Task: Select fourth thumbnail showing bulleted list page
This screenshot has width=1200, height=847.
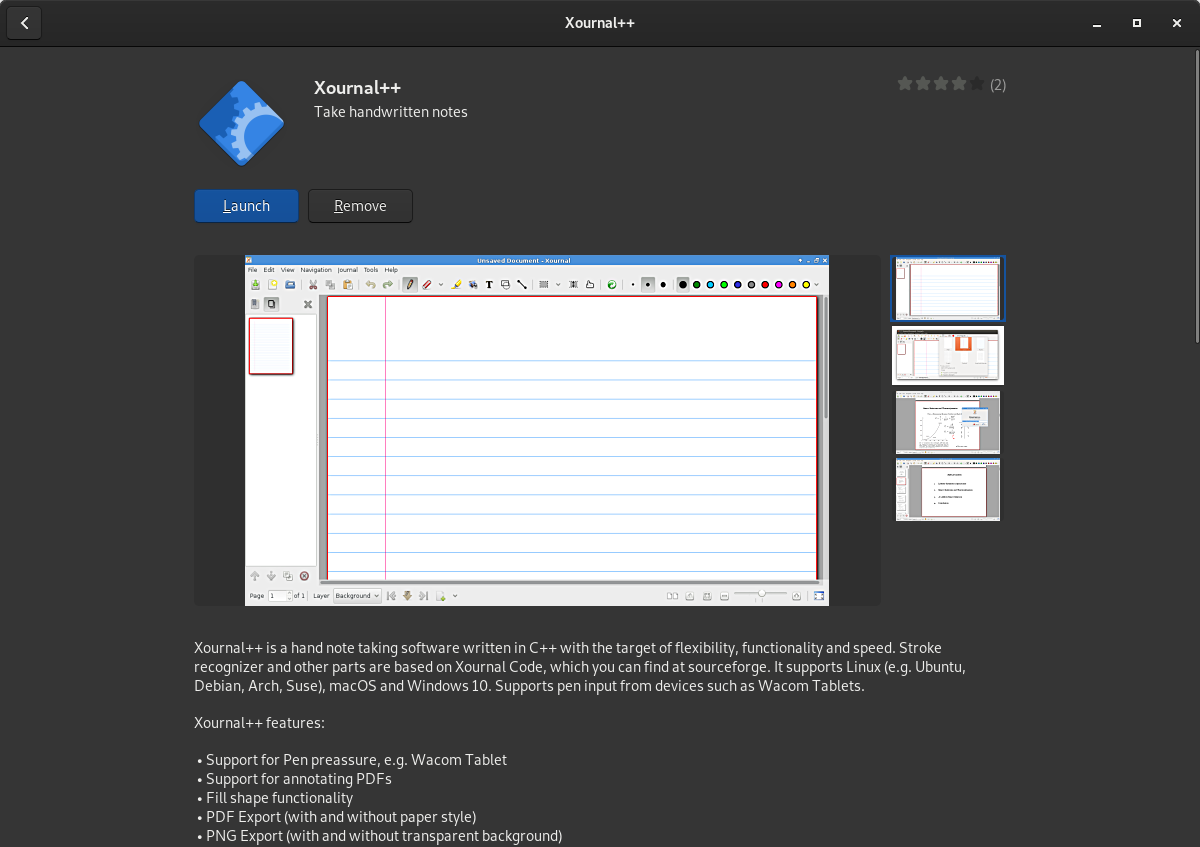Action: coord(948,489)
